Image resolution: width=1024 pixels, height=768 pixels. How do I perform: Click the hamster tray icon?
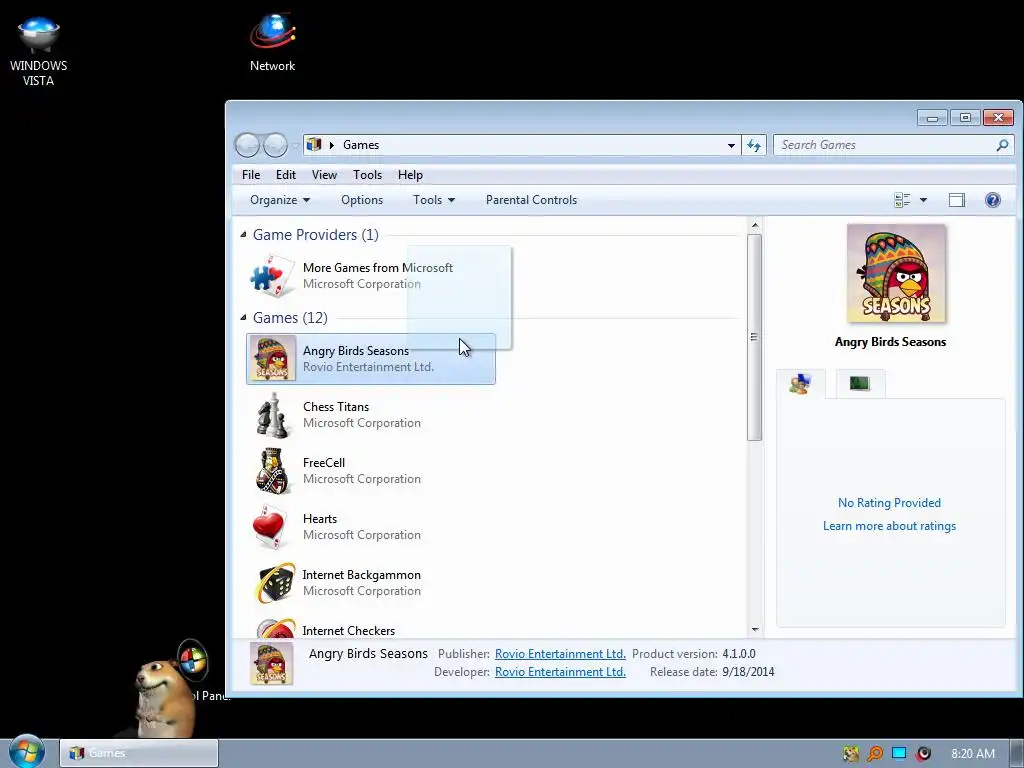point(850,754)
